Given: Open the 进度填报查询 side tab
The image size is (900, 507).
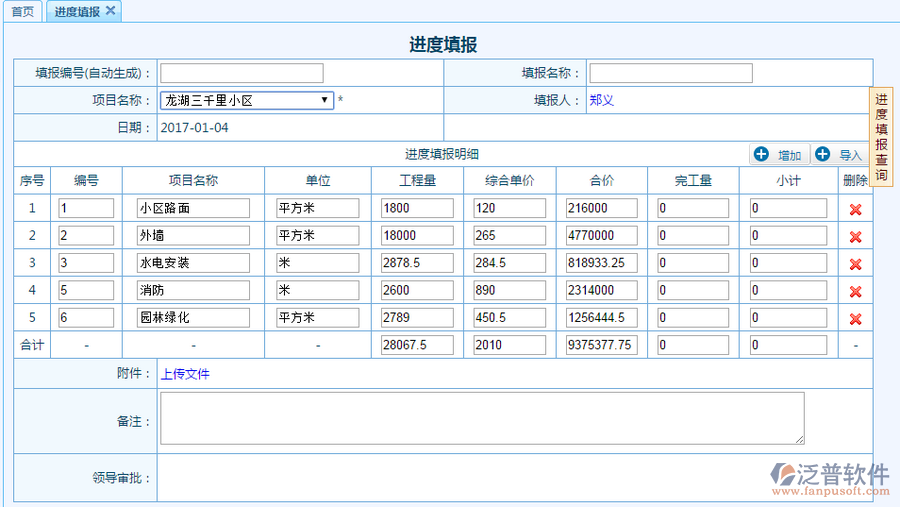Looking at the screenshot, I should click(881, 137).
